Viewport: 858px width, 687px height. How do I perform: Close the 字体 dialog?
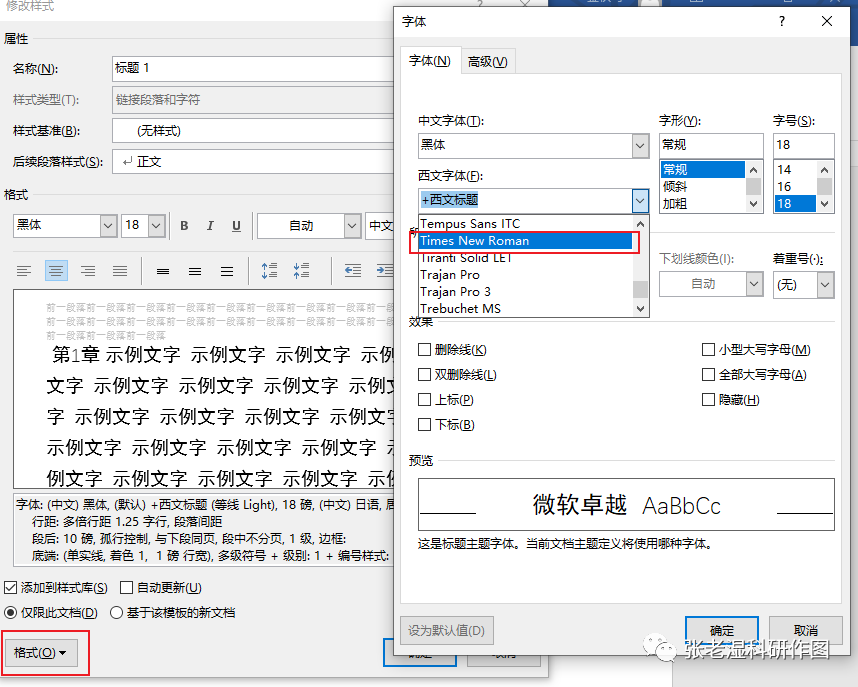(827, 21)
